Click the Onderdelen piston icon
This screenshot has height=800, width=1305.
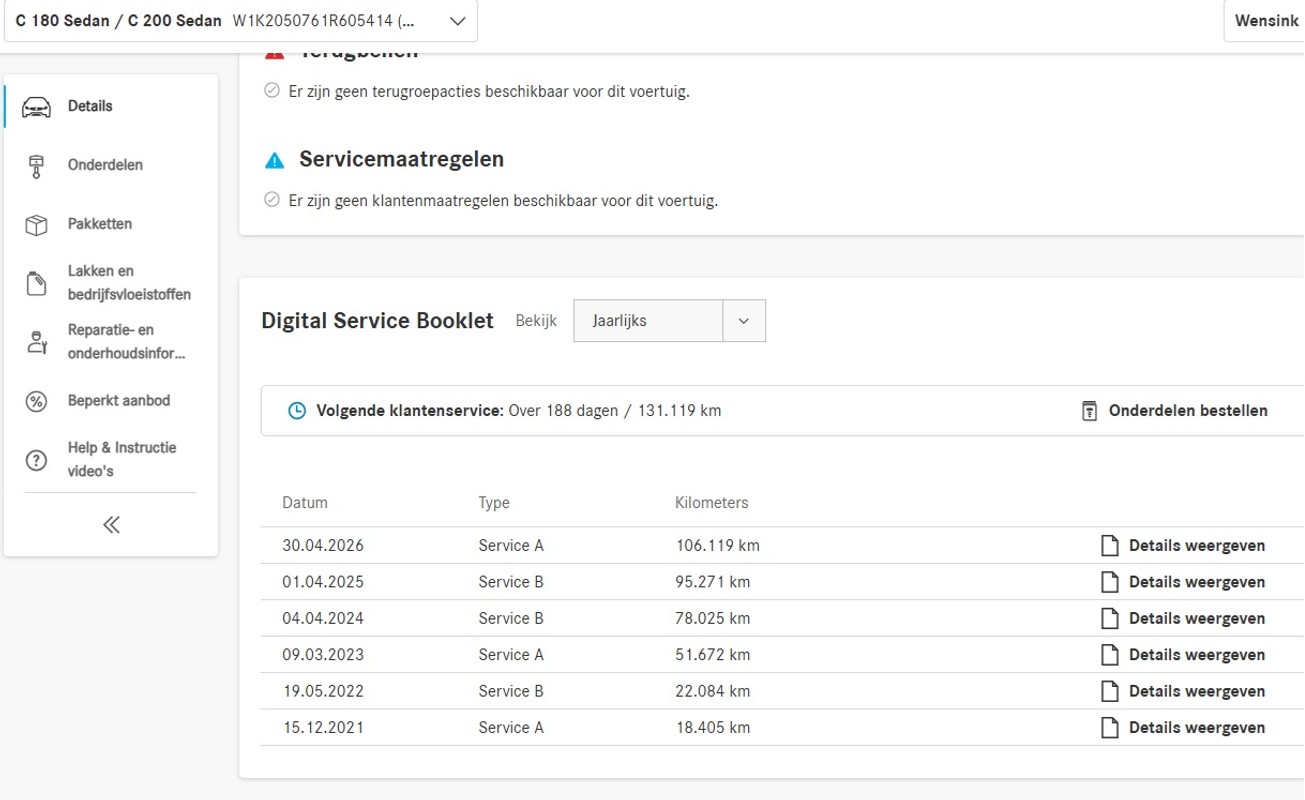[x=36, y=166]
